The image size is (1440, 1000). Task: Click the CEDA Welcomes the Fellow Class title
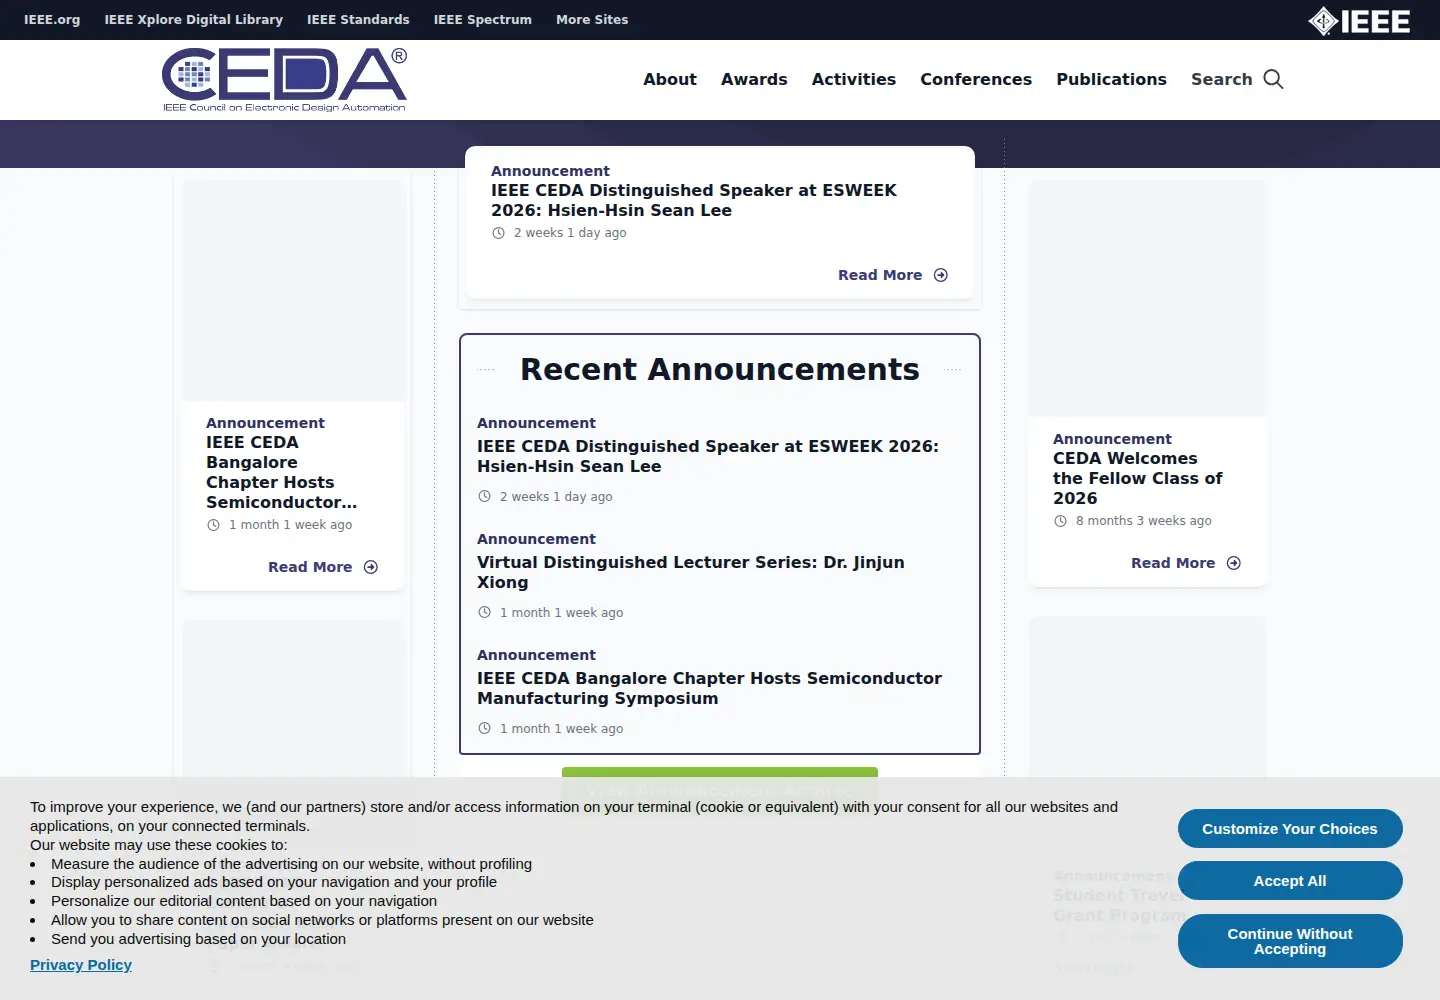pos(1138,478)
